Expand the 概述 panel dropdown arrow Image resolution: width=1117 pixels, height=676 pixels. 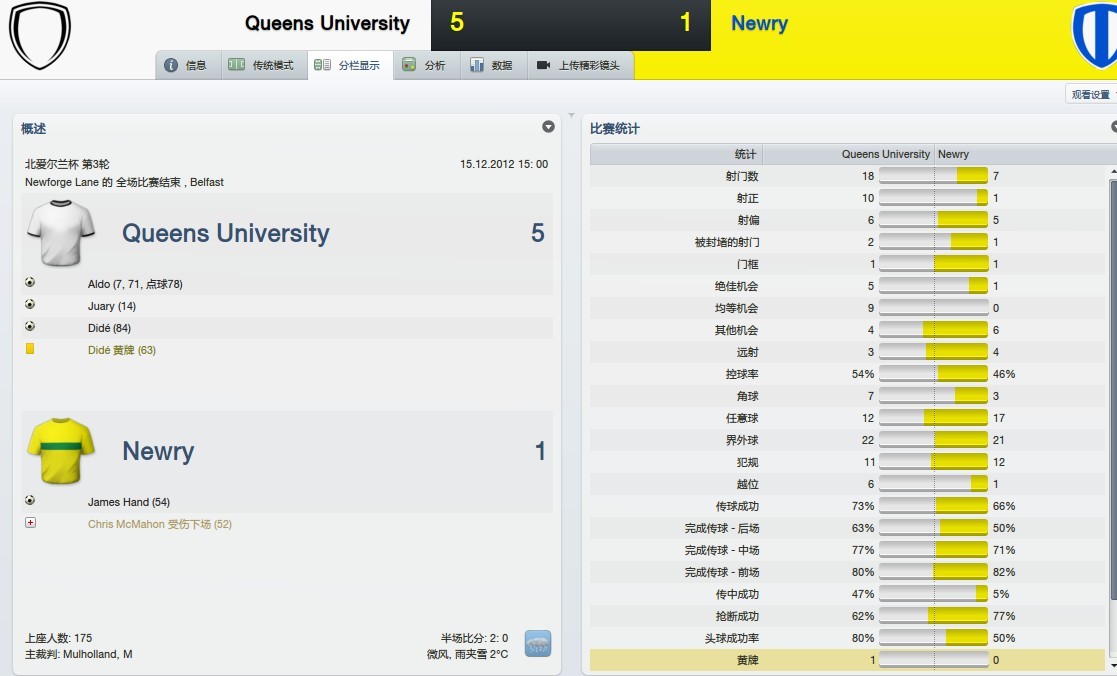point(548,127)
